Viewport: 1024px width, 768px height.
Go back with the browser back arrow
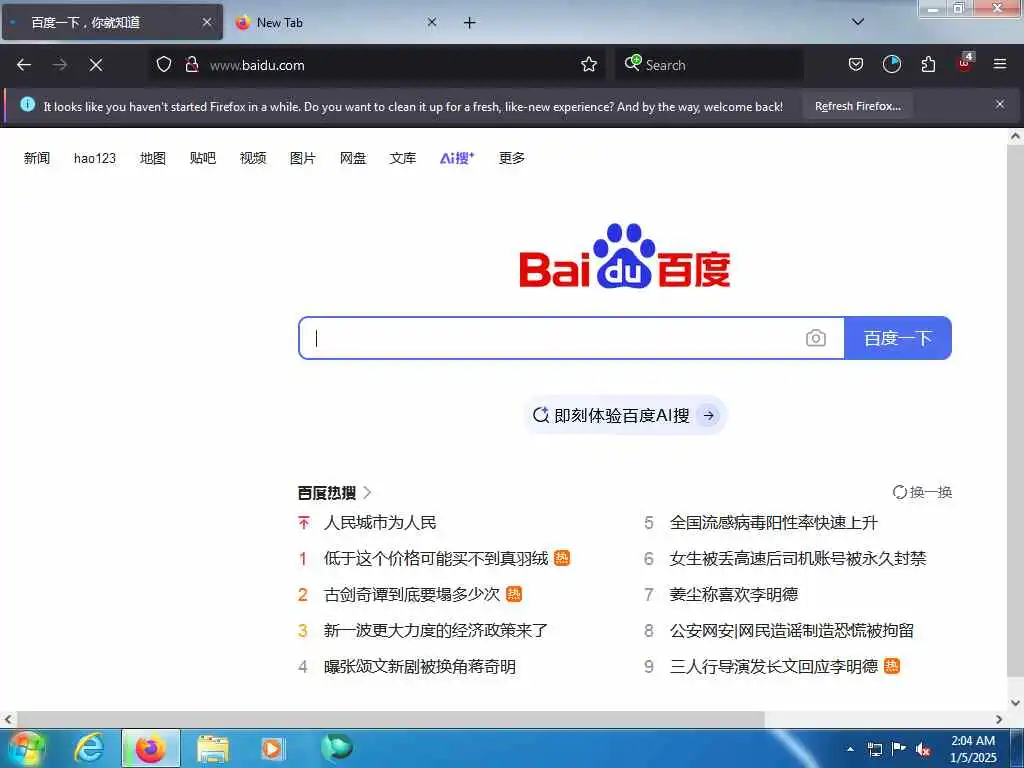24,65
